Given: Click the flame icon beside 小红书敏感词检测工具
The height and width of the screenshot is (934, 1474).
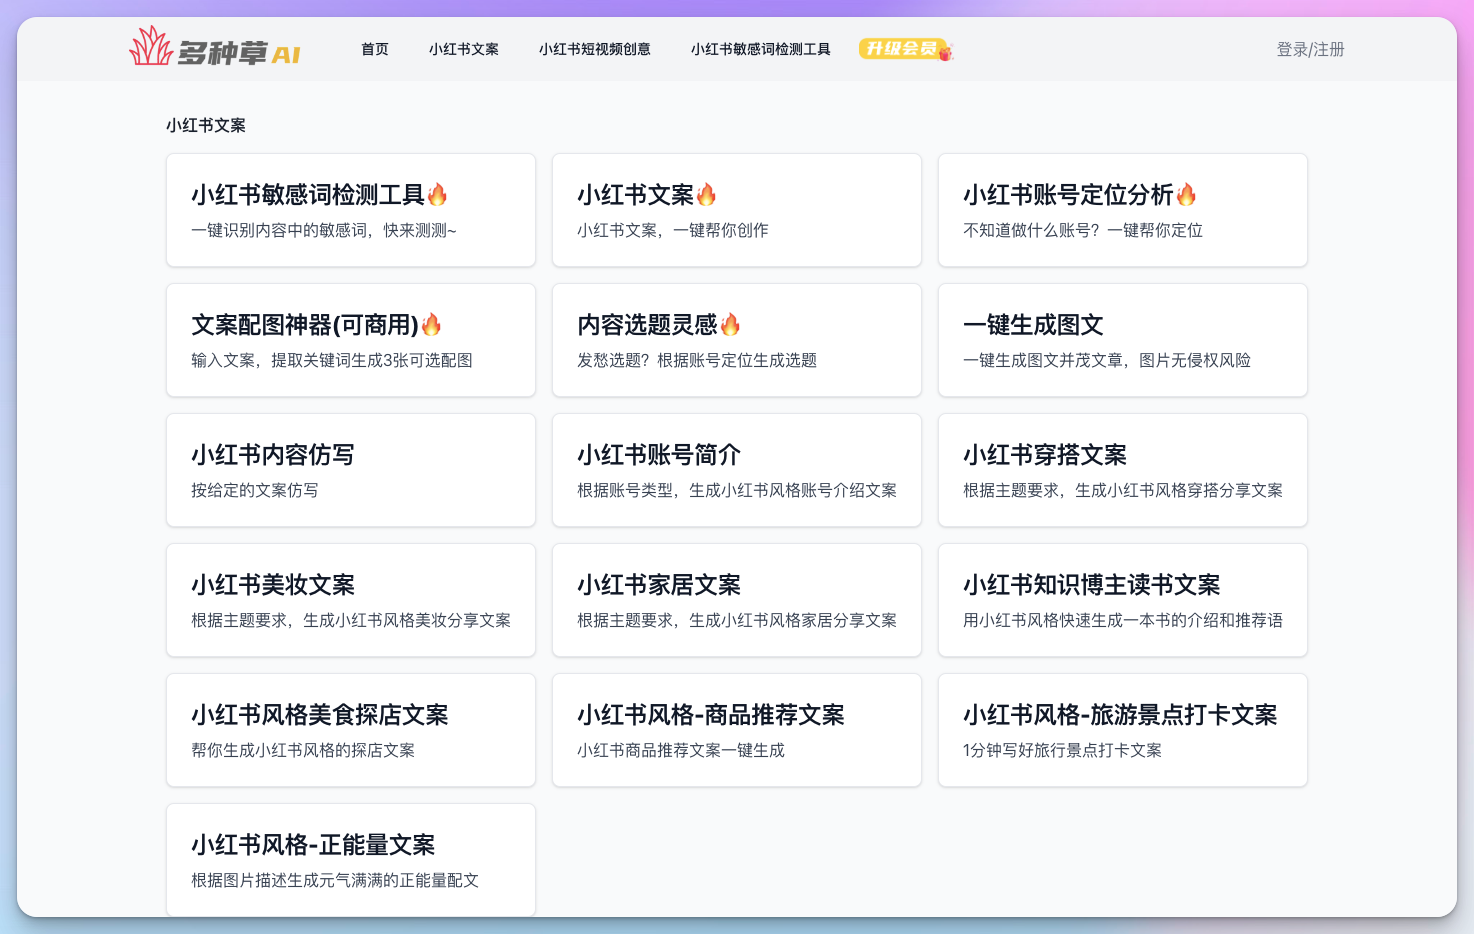Looking at the screenshot, I should point(437,194).
